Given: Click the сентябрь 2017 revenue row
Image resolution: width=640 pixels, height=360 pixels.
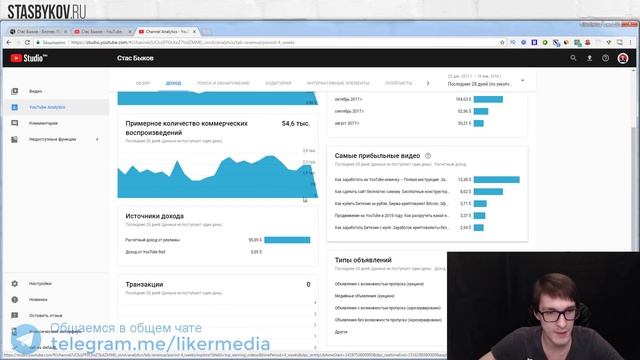Looking at the screenshot, I should click(427, 111).
